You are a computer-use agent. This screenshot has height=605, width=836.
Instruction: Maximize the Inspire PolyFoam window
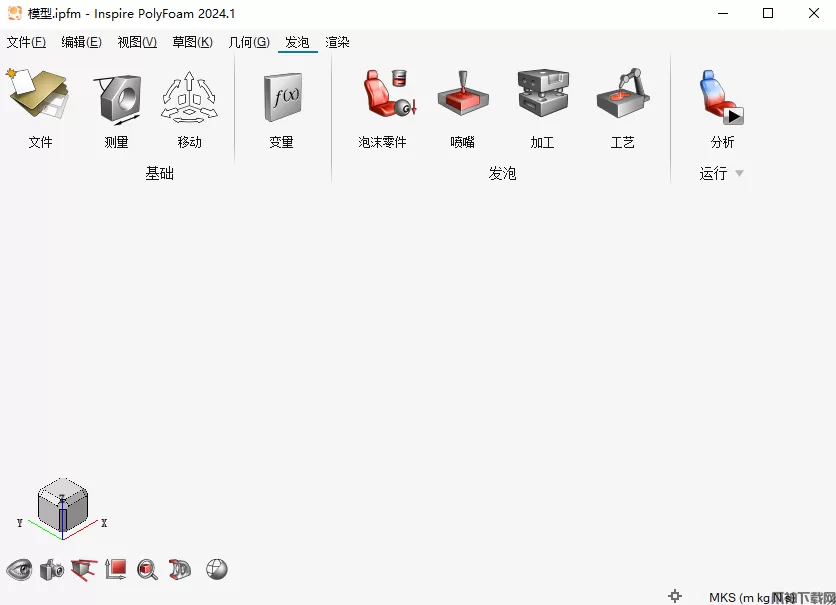[768, 13]
